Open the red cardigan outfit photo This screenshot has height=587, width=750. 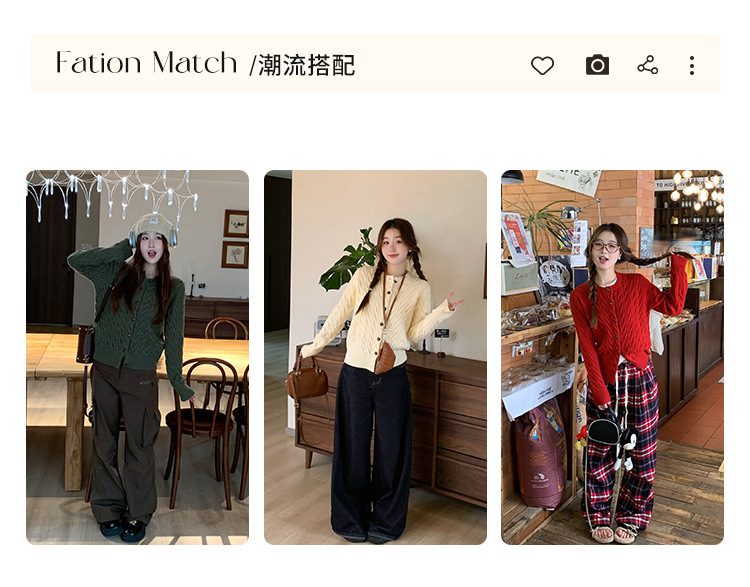pyautogui.click(x=612, y=357)
